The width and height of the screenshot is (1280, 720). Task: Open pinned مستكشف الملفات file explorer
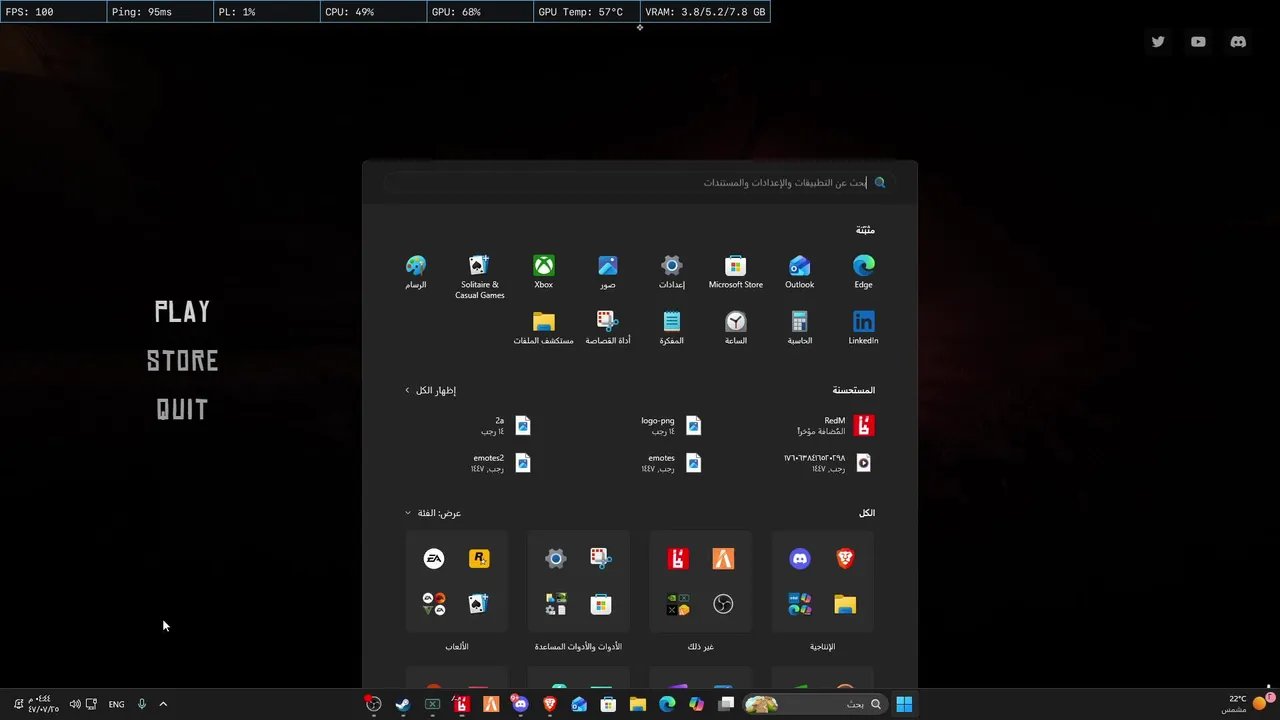(x=543, y=327)
